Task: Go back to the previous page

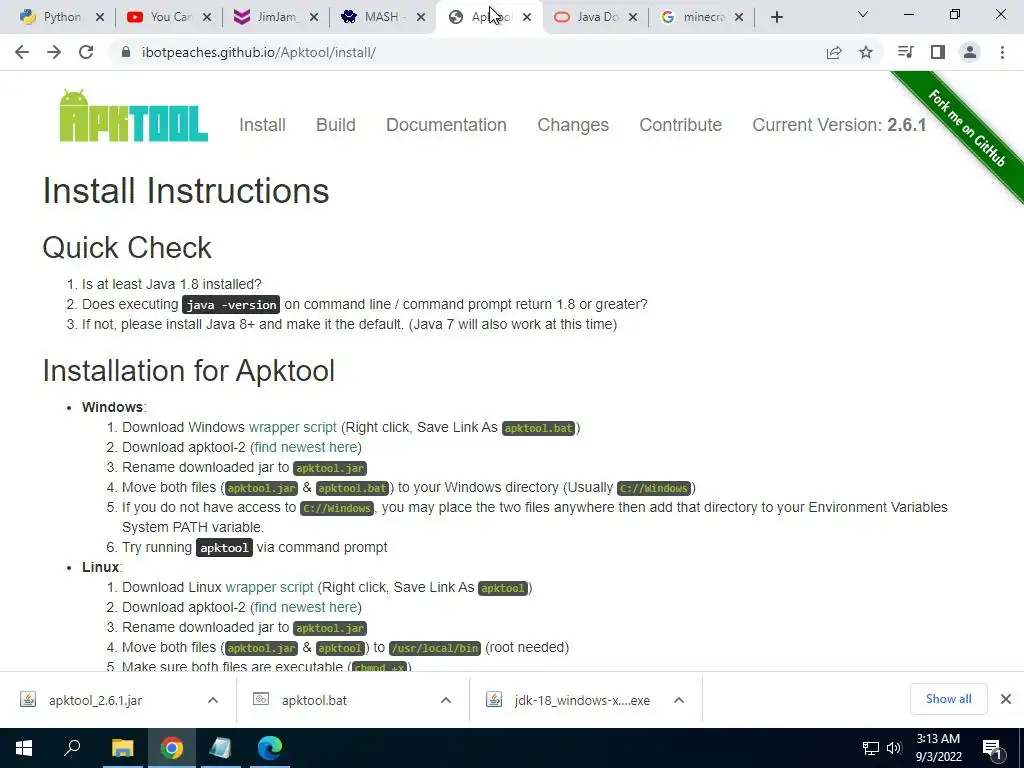Action: (x=22, y=52)
